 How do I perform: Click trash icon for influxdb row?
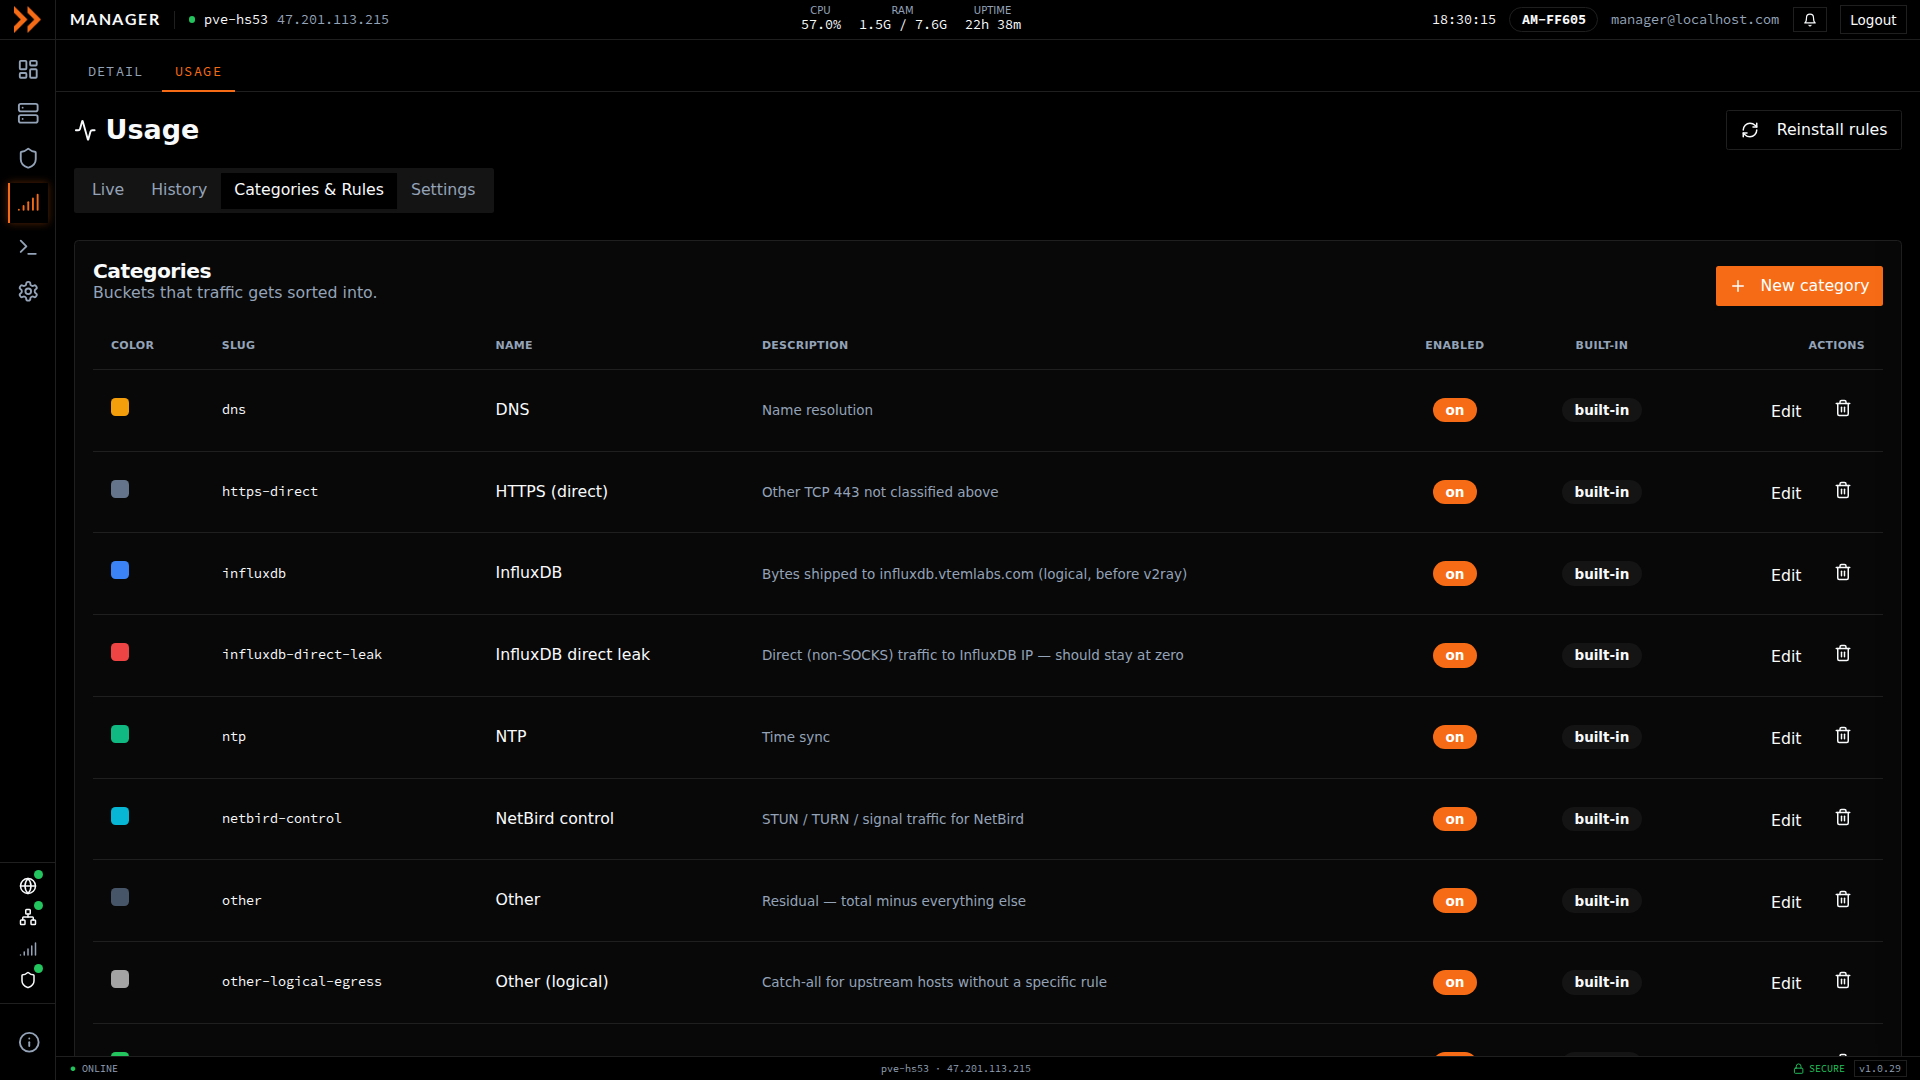click(1843, 572)
